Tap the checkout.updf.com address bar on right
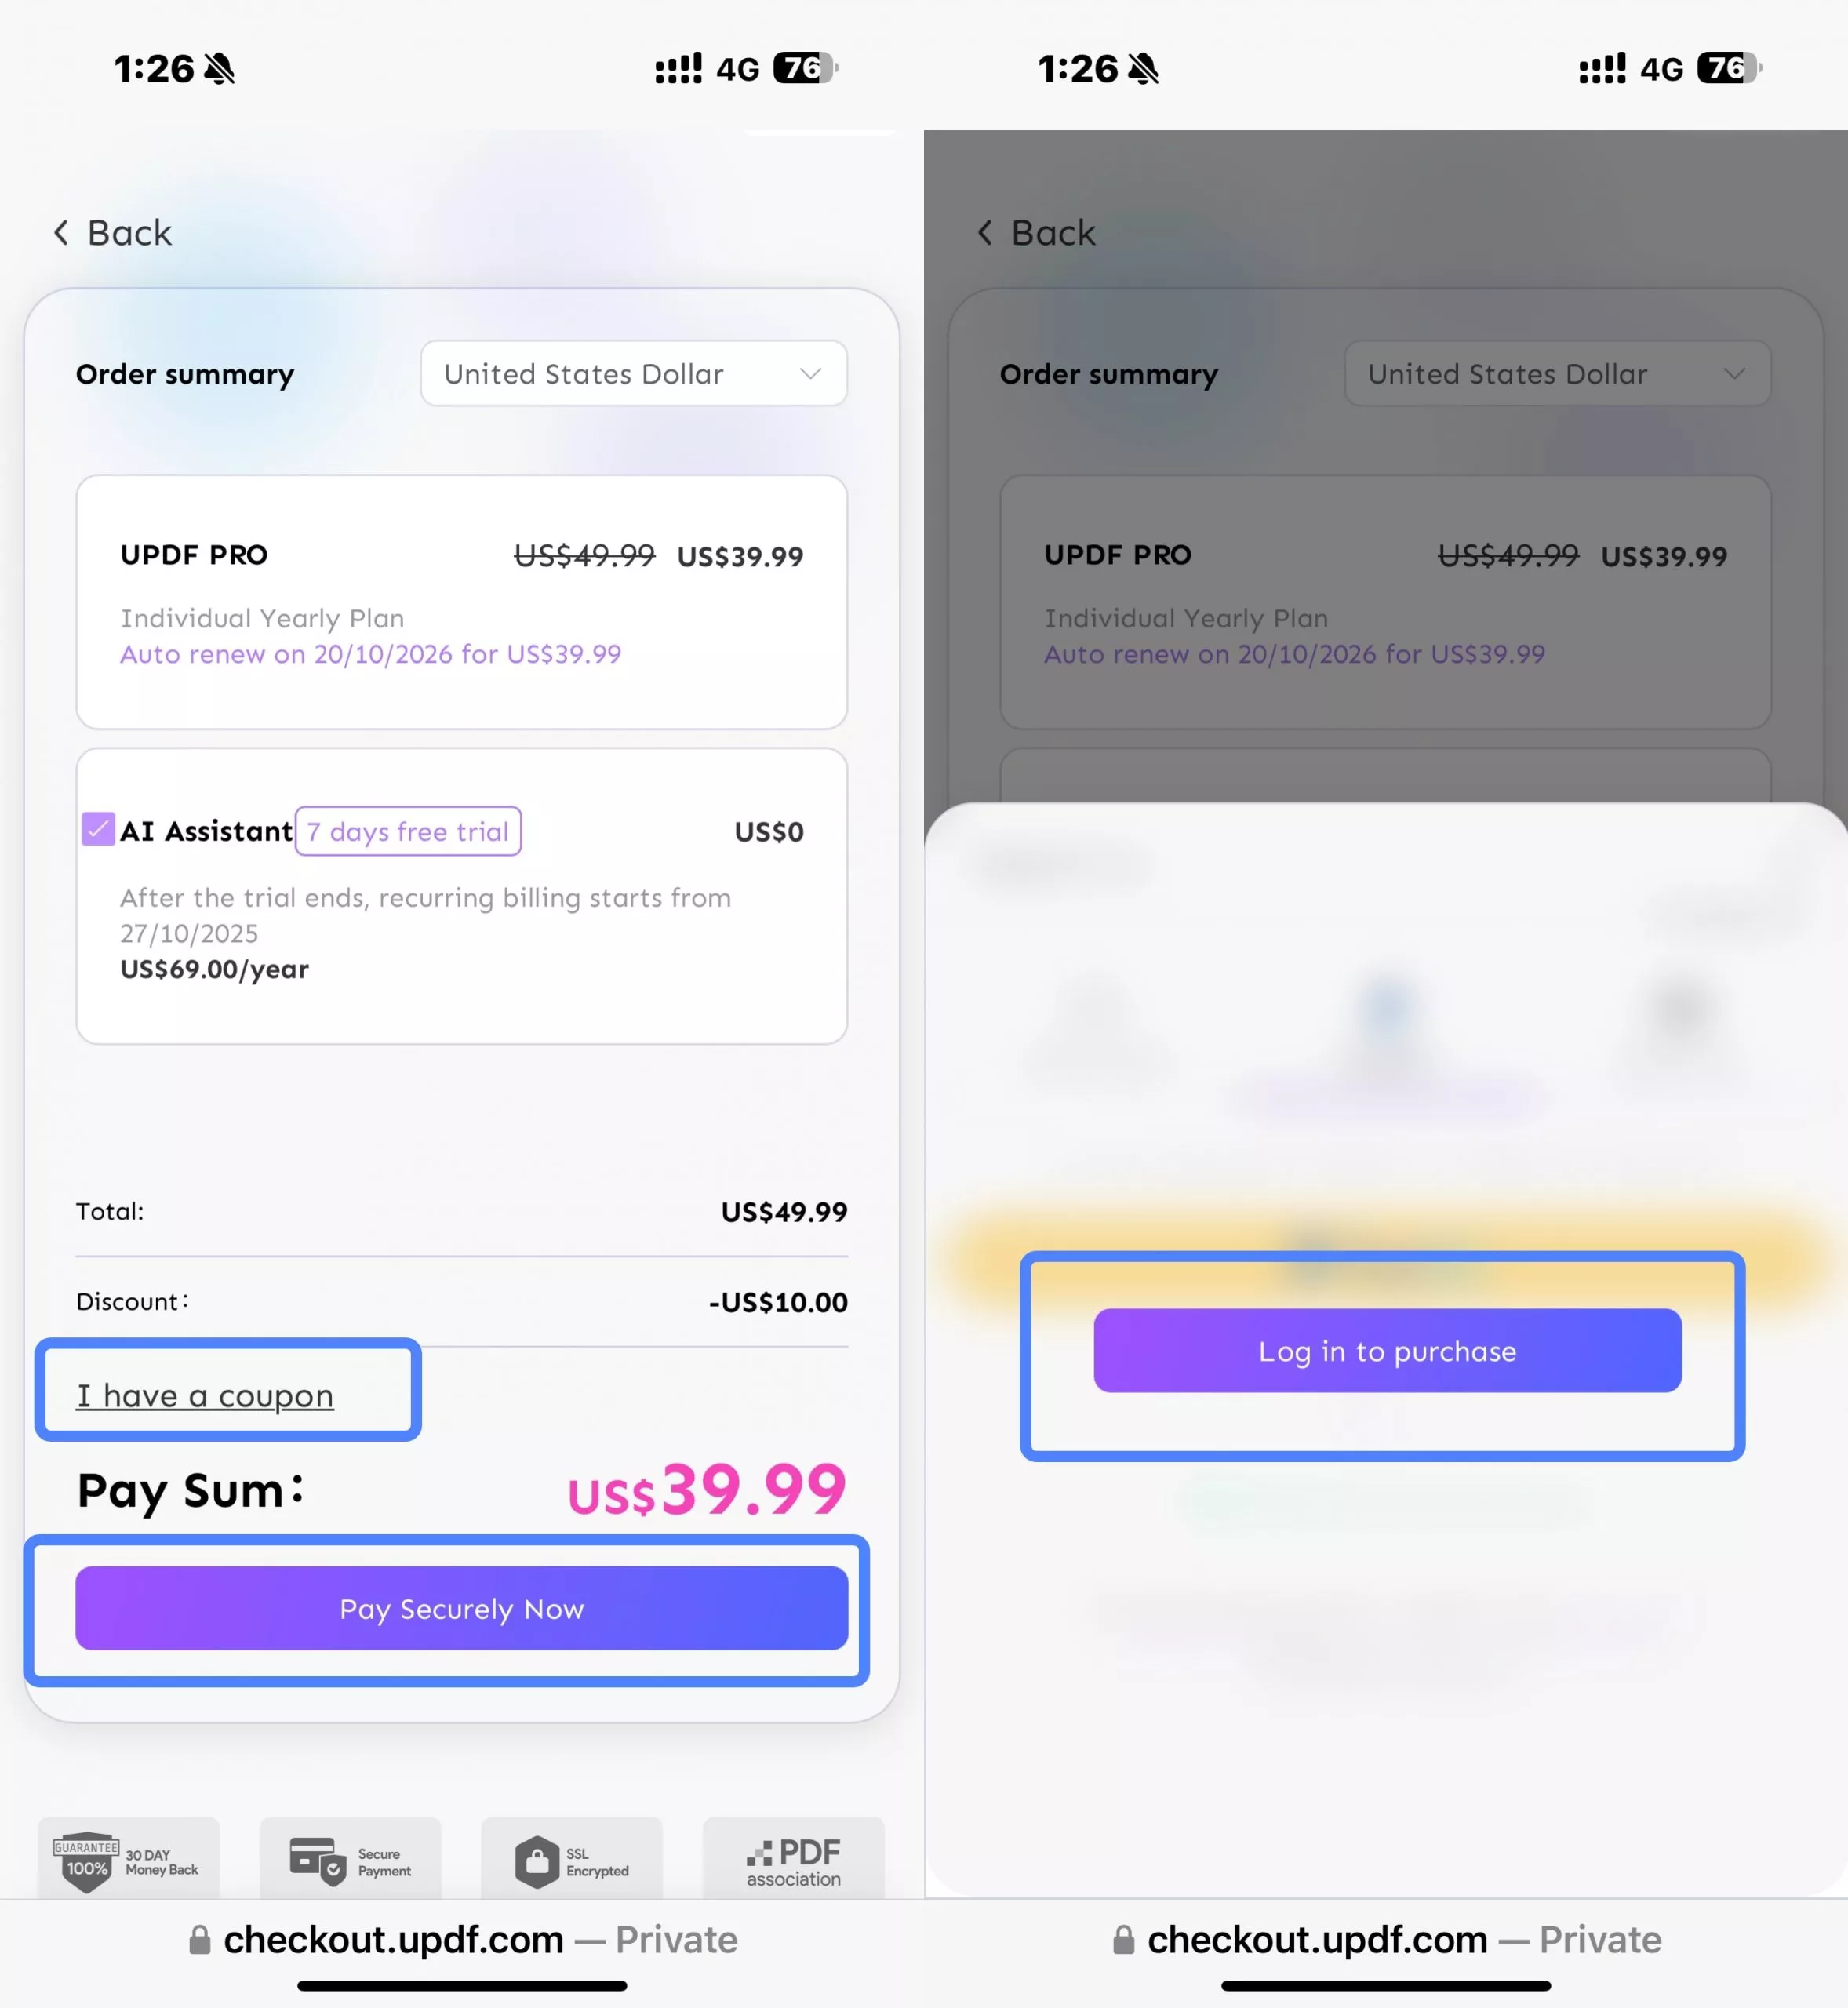 (x=1386, y=1940)
